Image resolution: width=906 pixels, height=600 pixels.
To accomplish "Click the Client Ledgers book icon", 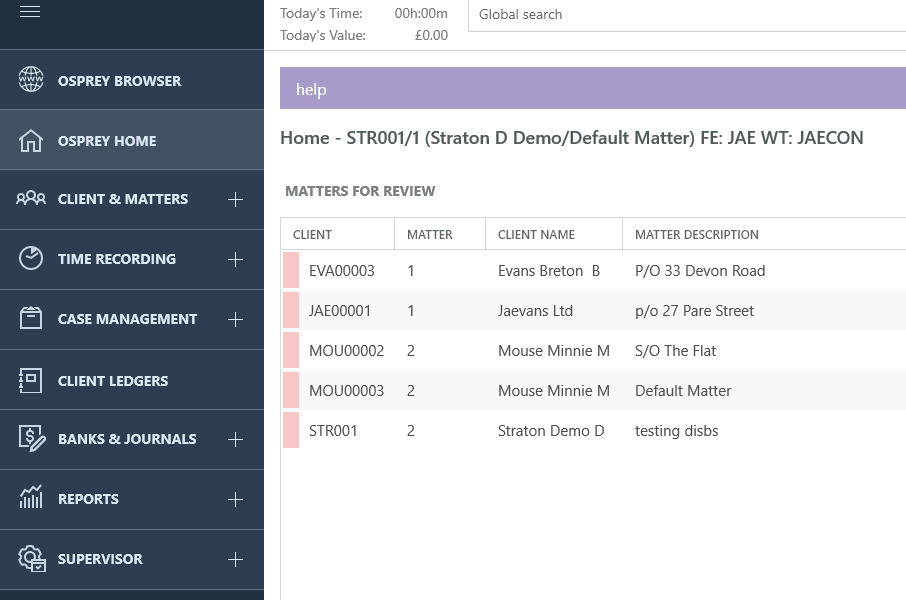I will 31,380.
